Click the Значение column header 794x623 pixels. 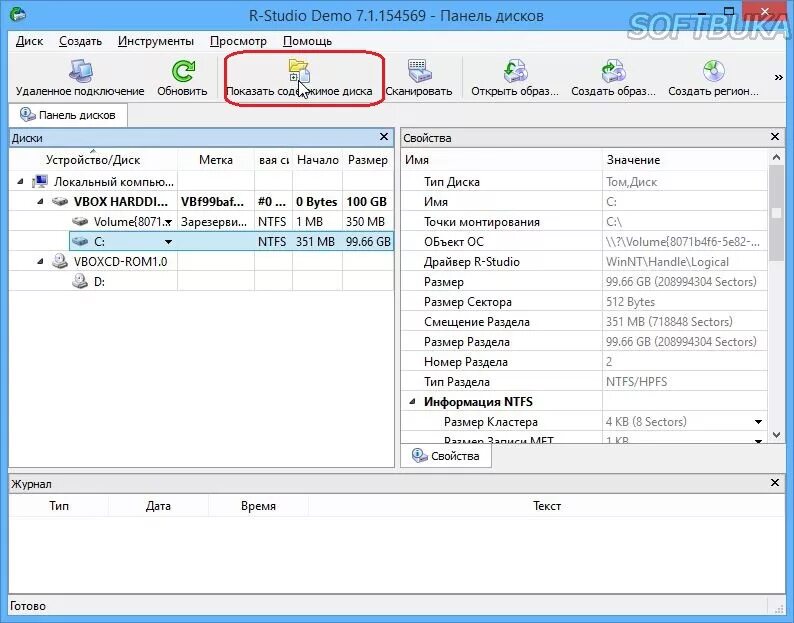coord(685,160)
